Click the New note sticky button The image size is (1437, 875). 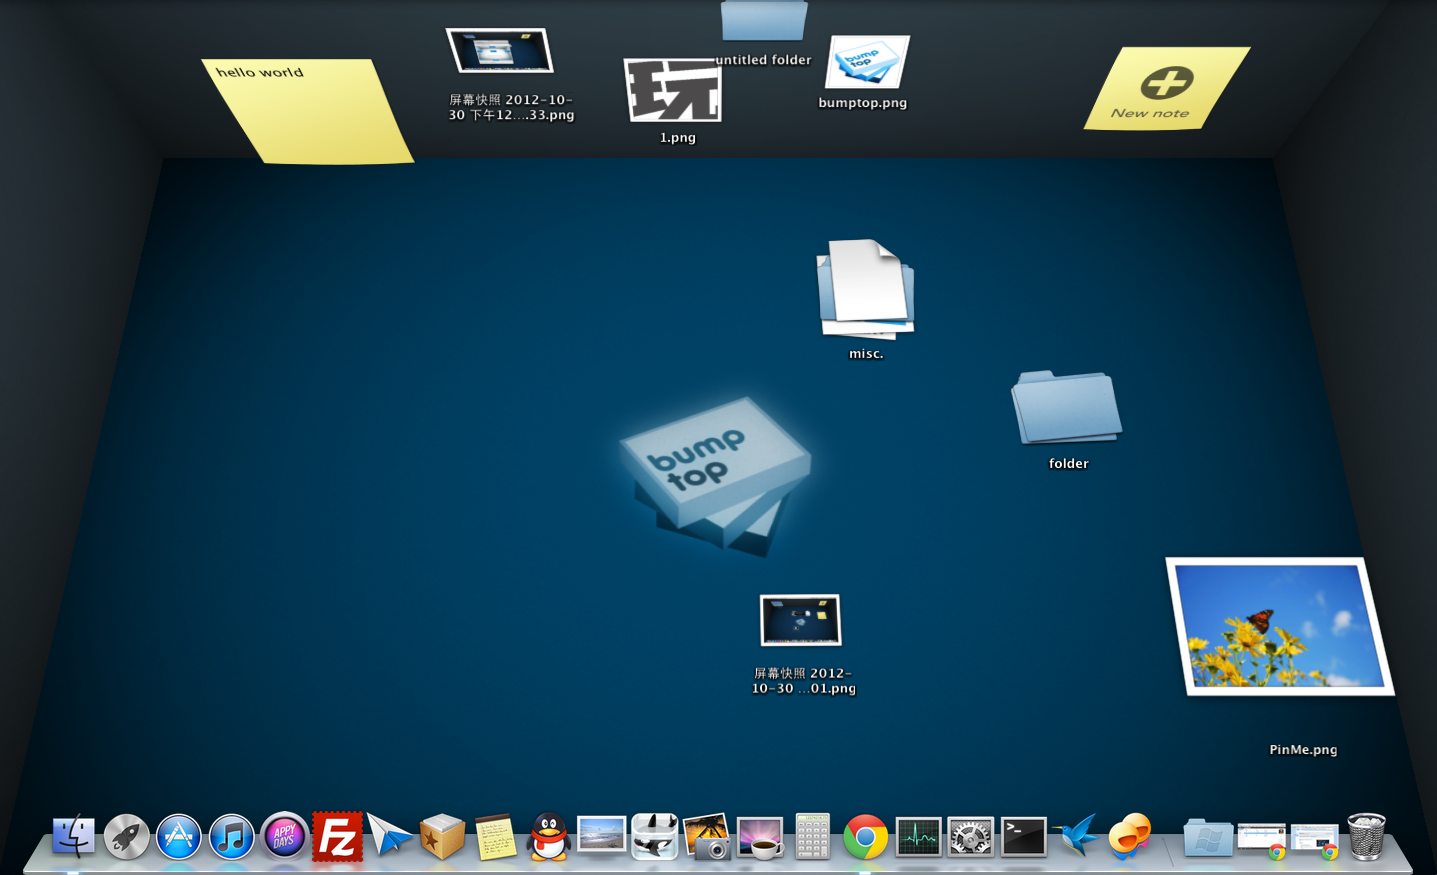pyautogui.click(x=1166, y=88)
